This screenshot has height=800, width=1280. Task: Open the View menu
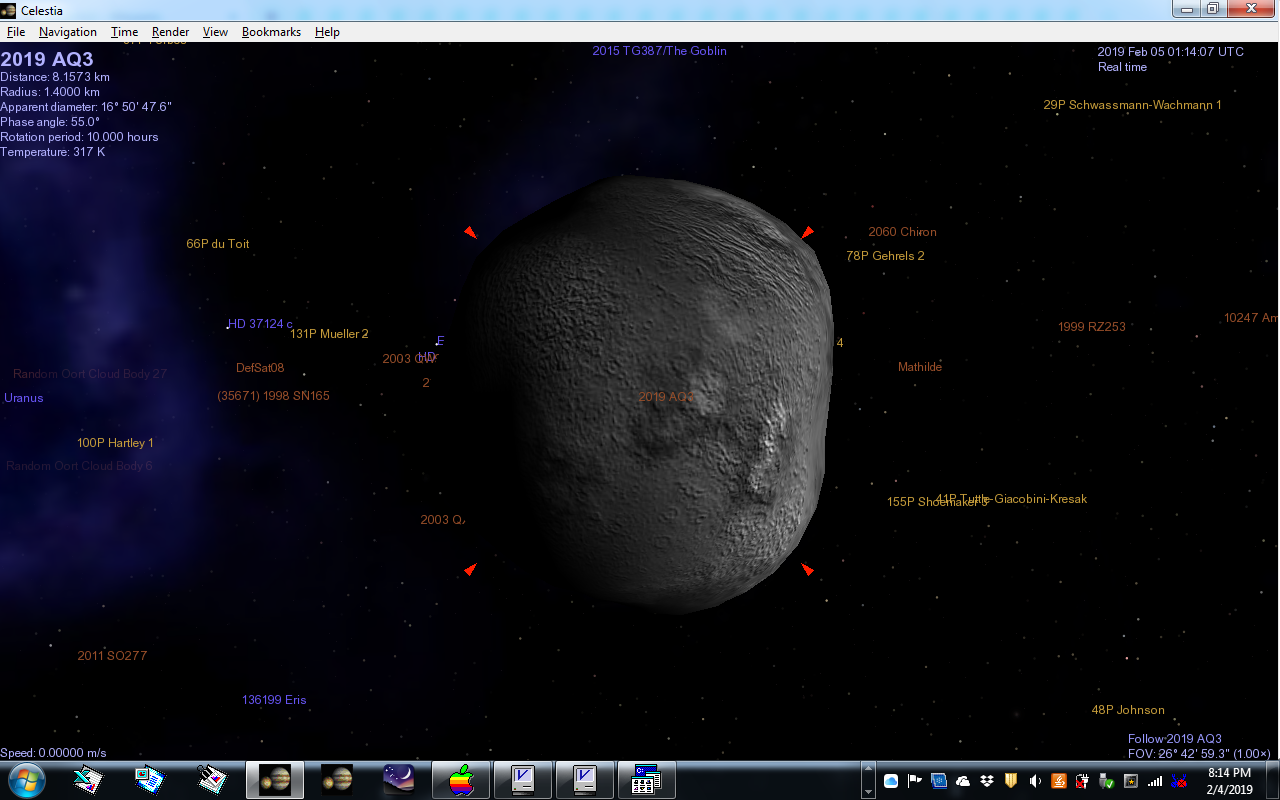[215, 32]
